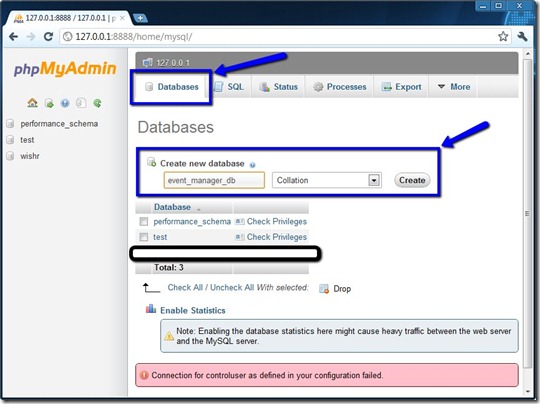
Task: Bookmark page with the star icon
Action: (503, 37)
